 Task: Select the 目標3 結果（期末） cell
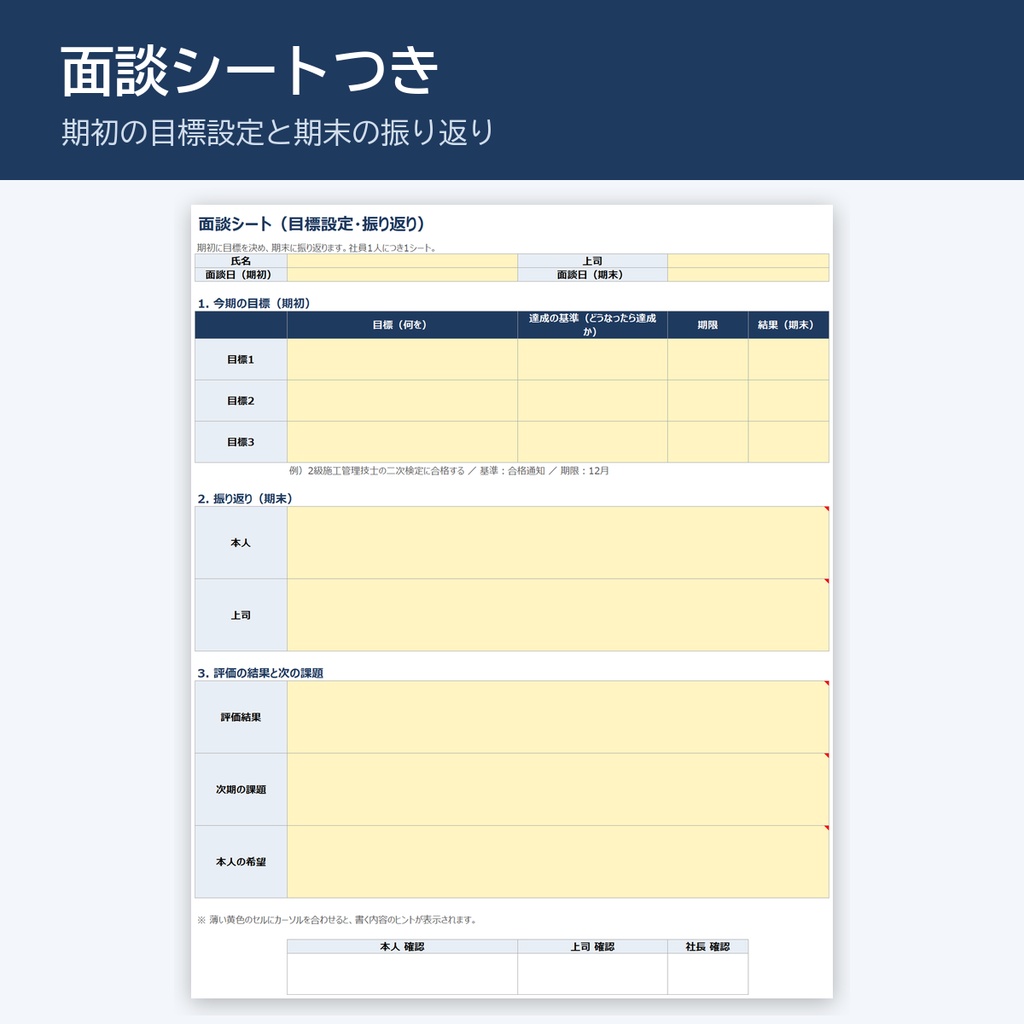click(789, 441)
